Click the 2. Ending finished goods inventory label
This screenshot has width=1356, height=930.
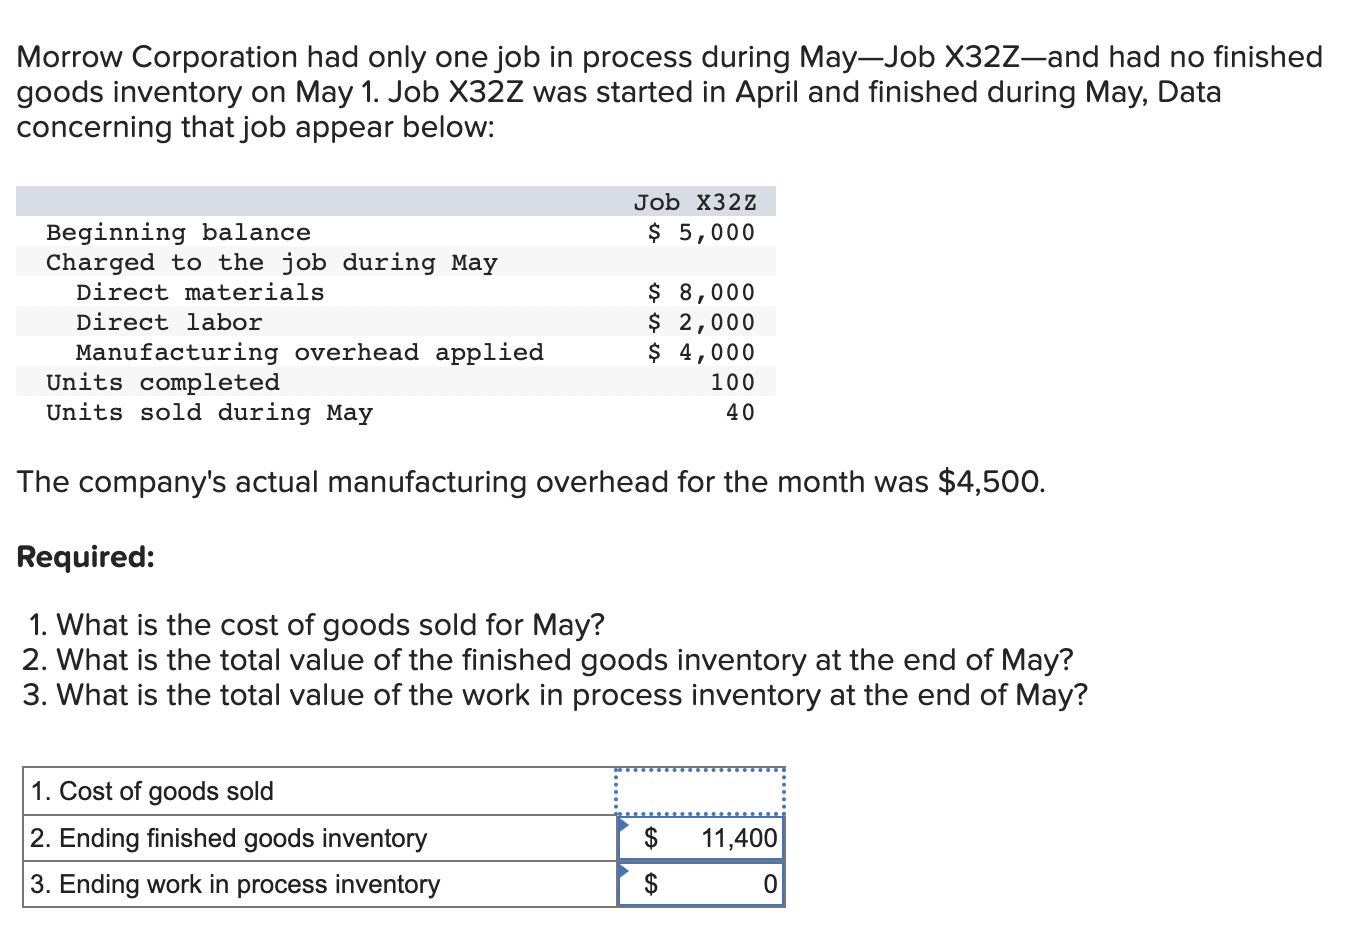tap(226, 838)
